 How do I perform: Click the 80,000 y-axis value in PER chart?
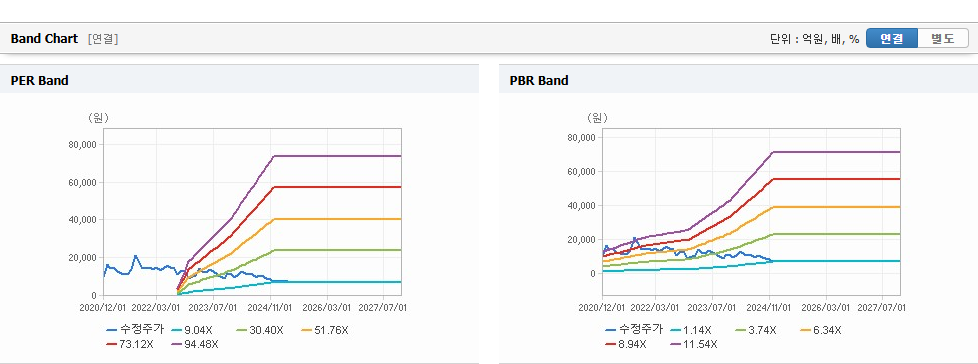82,145
